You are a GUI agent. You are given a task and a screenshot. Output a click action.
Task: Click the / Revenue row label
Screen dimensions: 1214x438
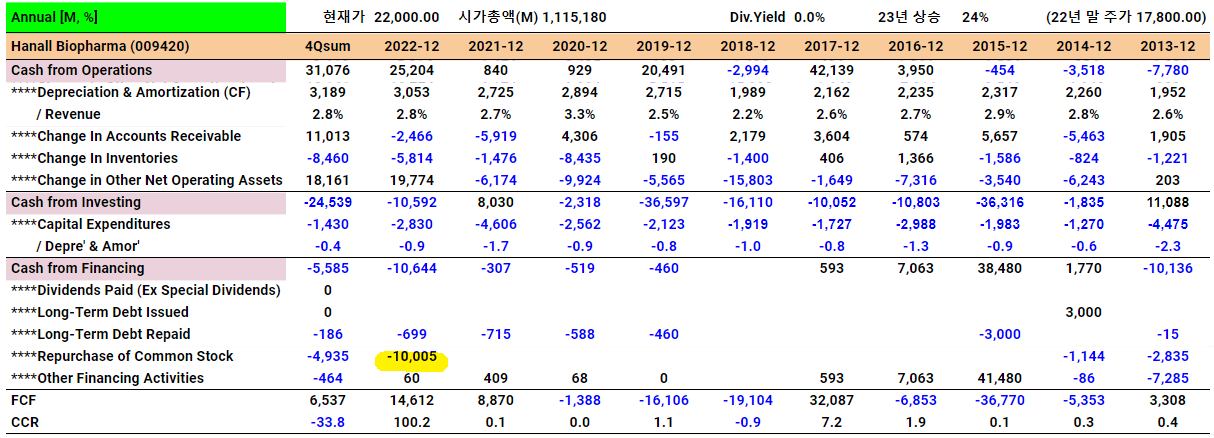pos(68,114)
